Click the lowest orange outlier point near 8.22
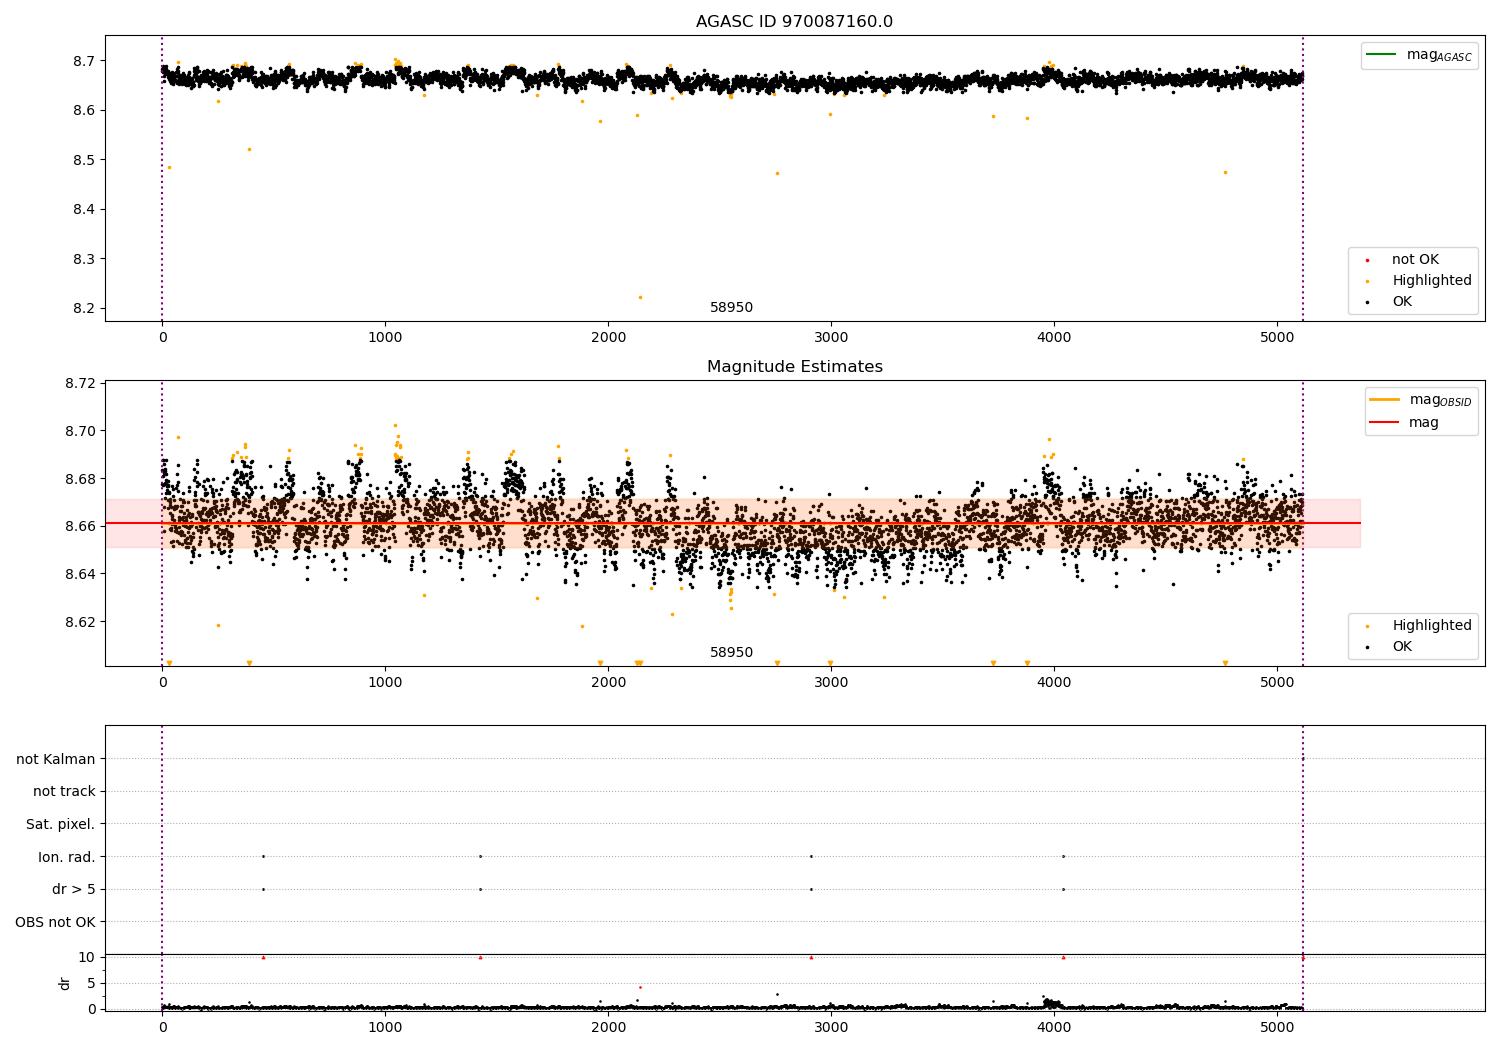 click(x=641, y=297)
